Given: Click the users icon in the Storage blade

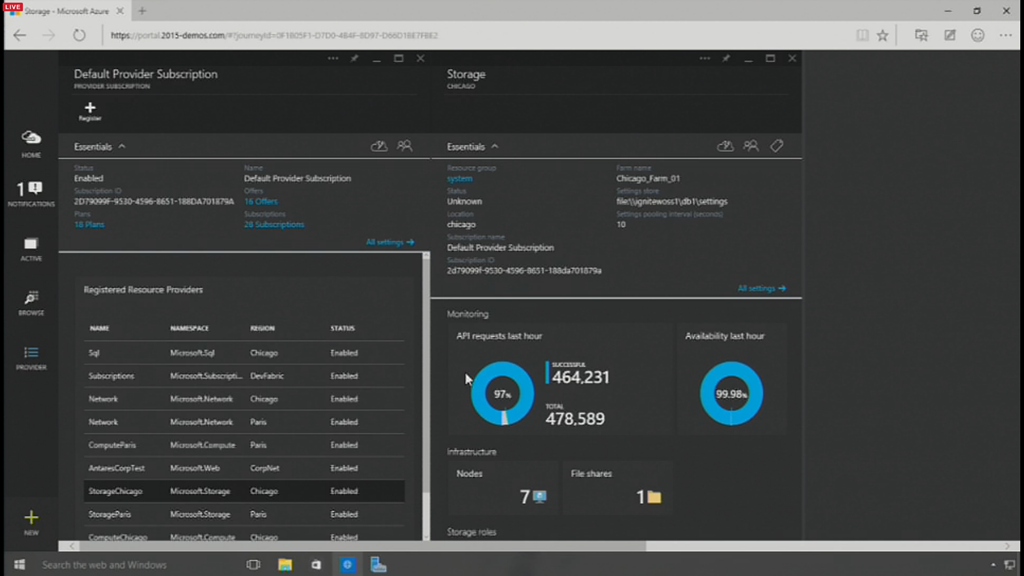Looking at the screenshot, I should point(750,146).
